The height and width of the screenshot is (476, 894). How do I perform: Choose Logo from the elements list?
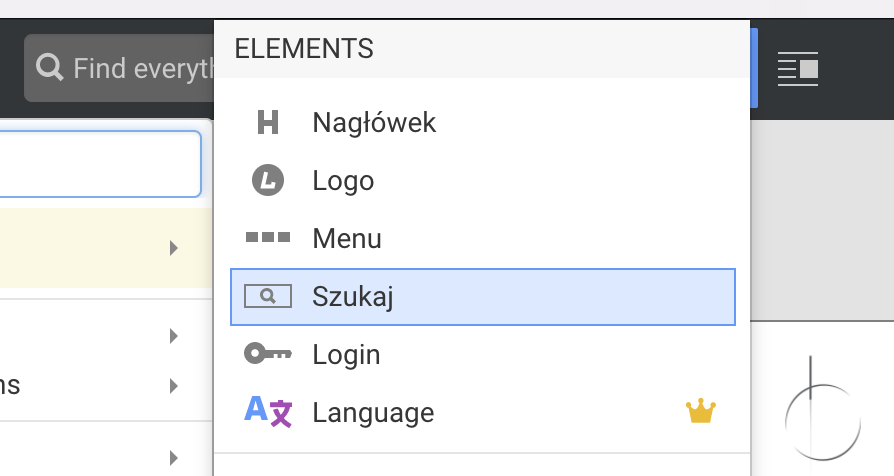coord(343,181)
